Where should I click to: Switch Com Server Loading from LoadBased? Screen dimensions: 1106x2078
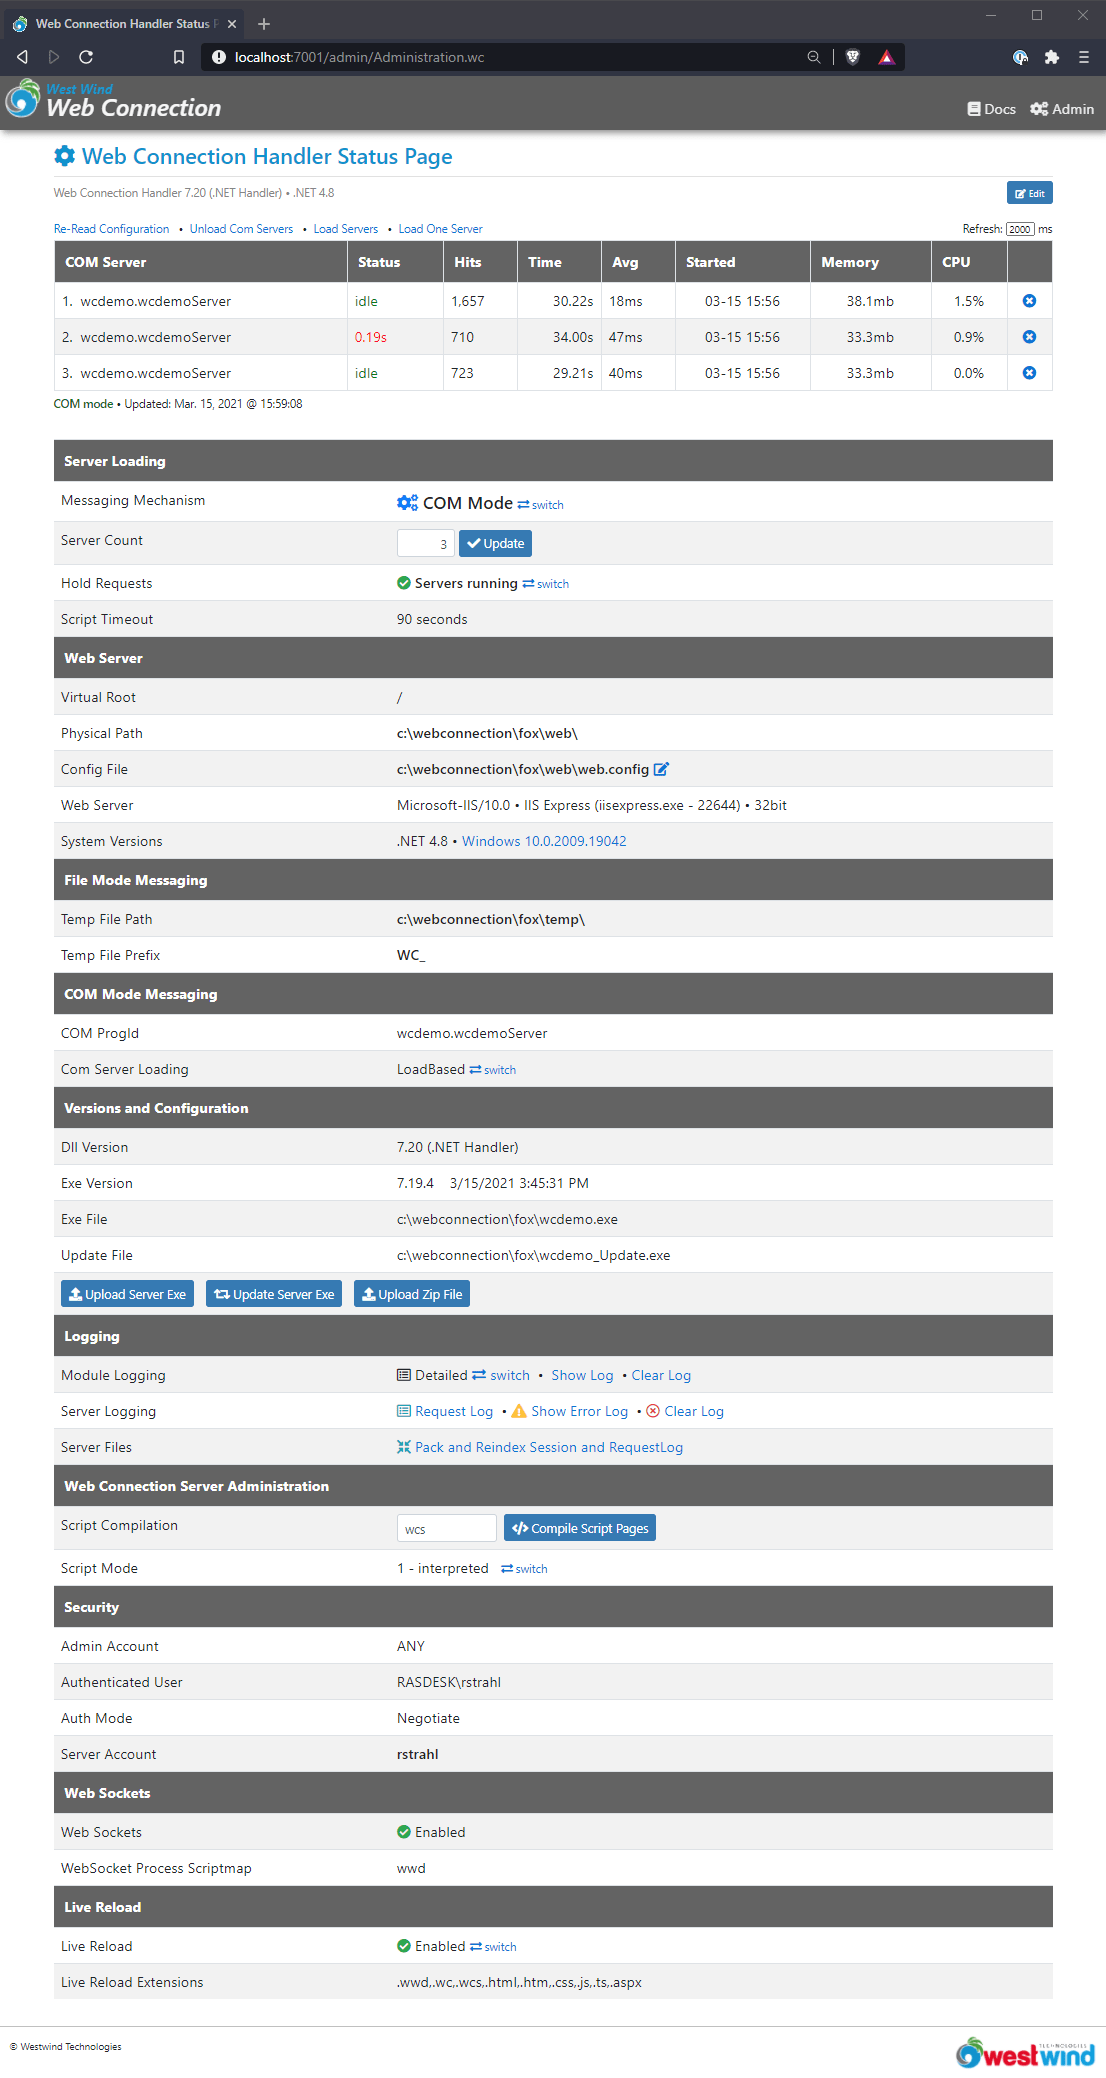pos(493,1070)
